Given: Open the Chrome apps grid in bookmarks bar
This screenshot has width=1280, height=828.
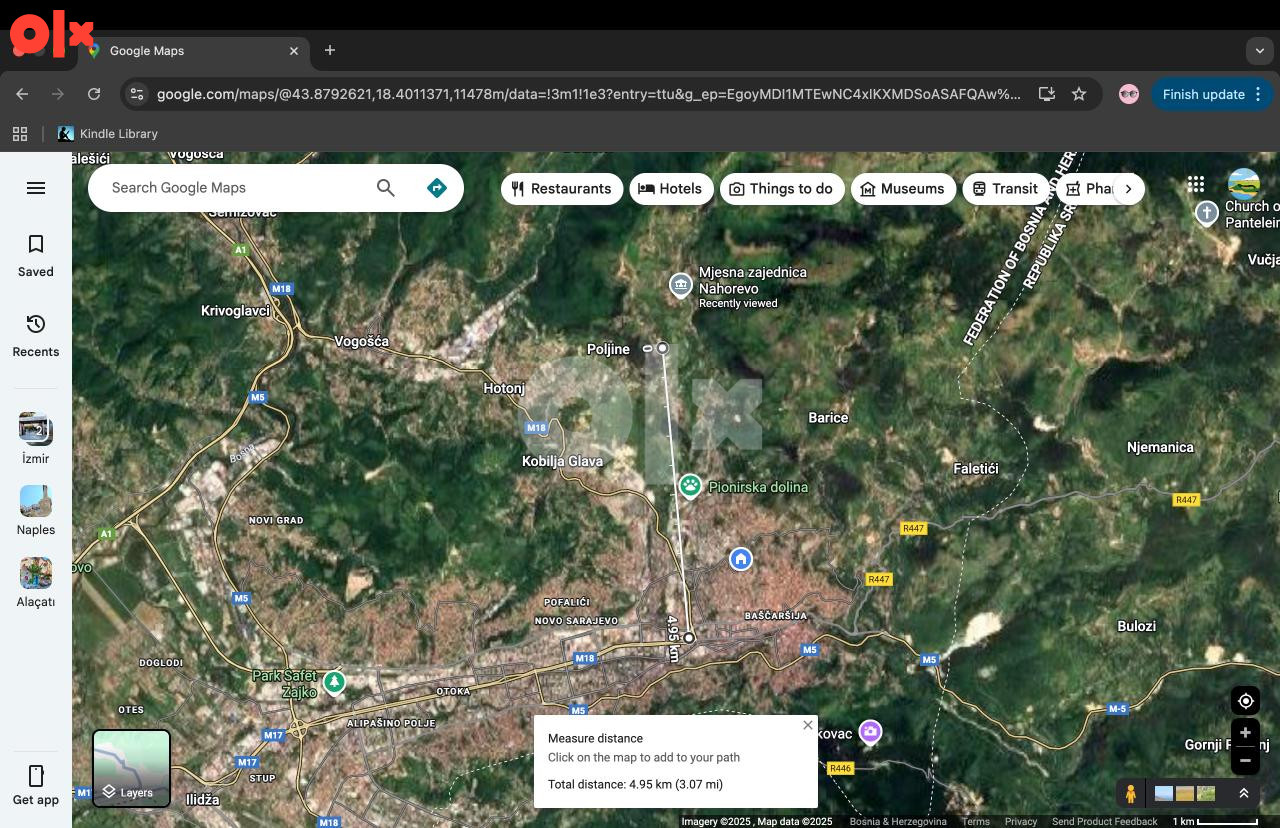Looking at the screenshot, I should 19,133.
